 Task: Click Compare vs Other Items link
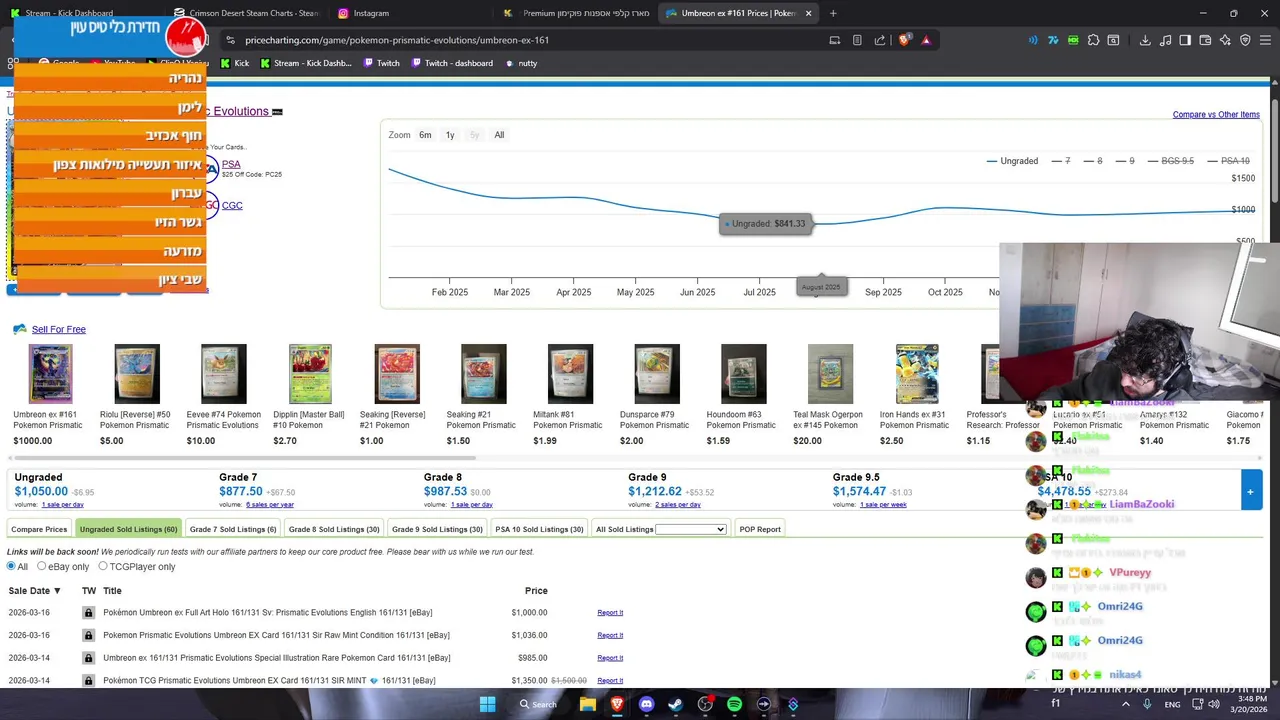[x=1216, y=114]
